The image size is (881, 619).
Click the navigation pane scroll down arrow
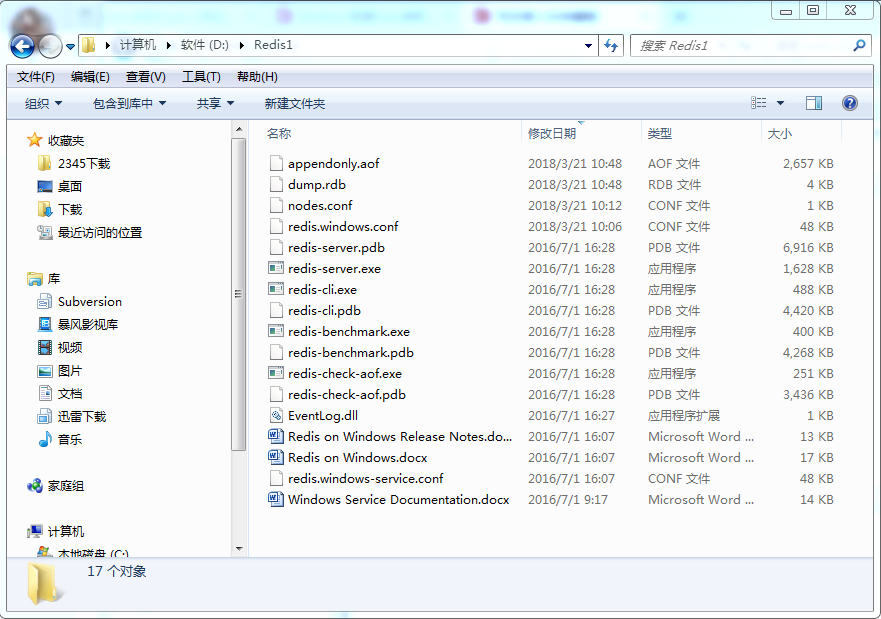[x=239, y=549]
